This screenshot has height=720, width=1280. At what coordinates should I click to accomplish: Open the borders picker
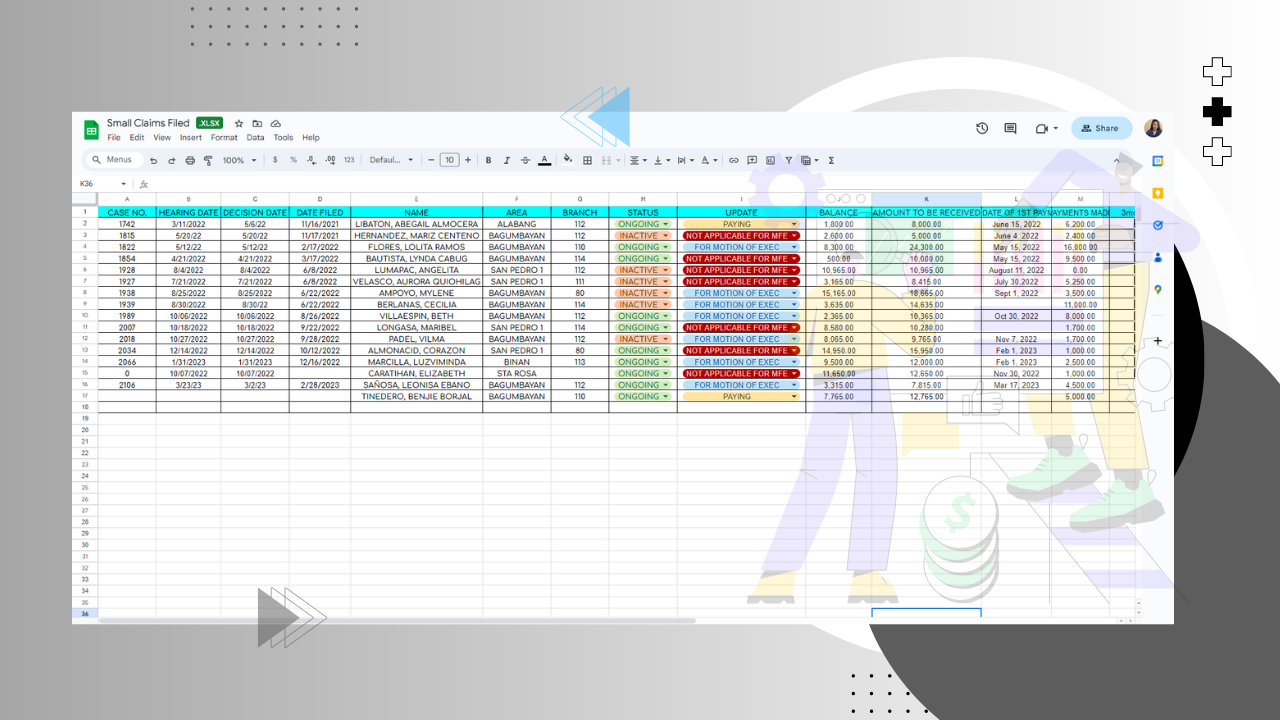pos(587,160)
